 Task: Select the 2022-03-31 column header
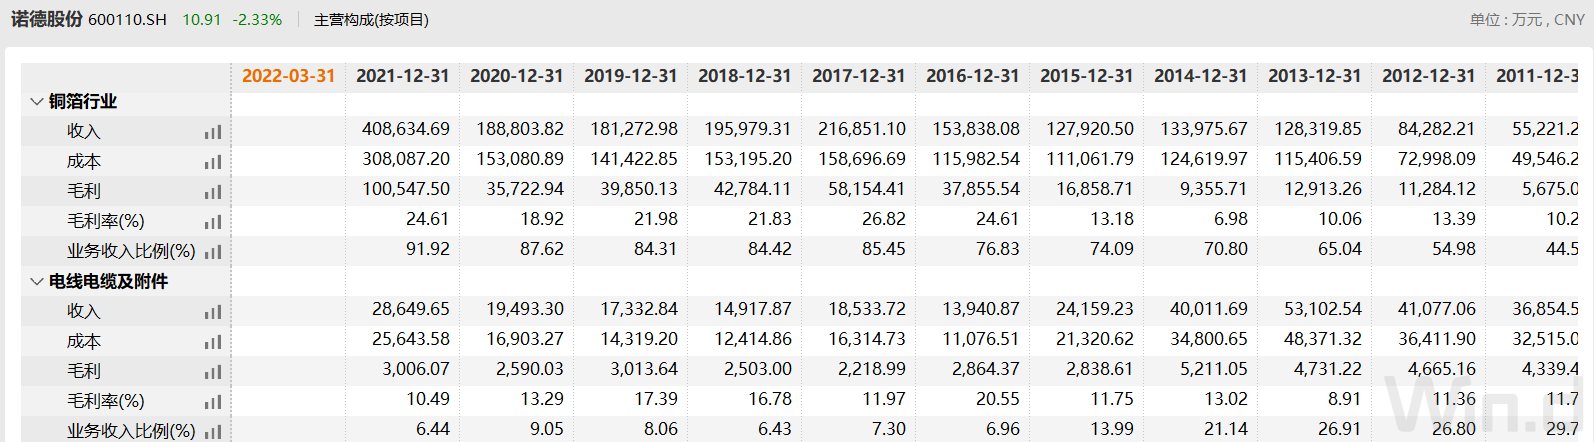pos(288,76)
